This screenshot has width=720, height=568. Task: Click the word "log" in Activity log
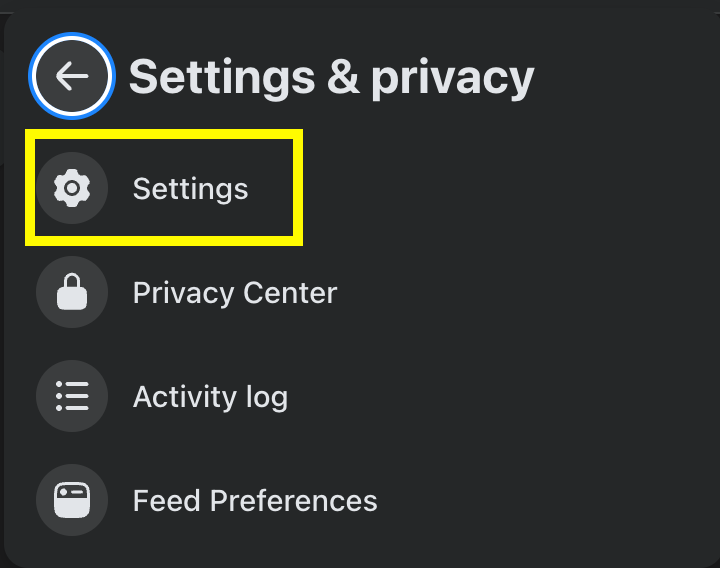[x=267, y=398]
